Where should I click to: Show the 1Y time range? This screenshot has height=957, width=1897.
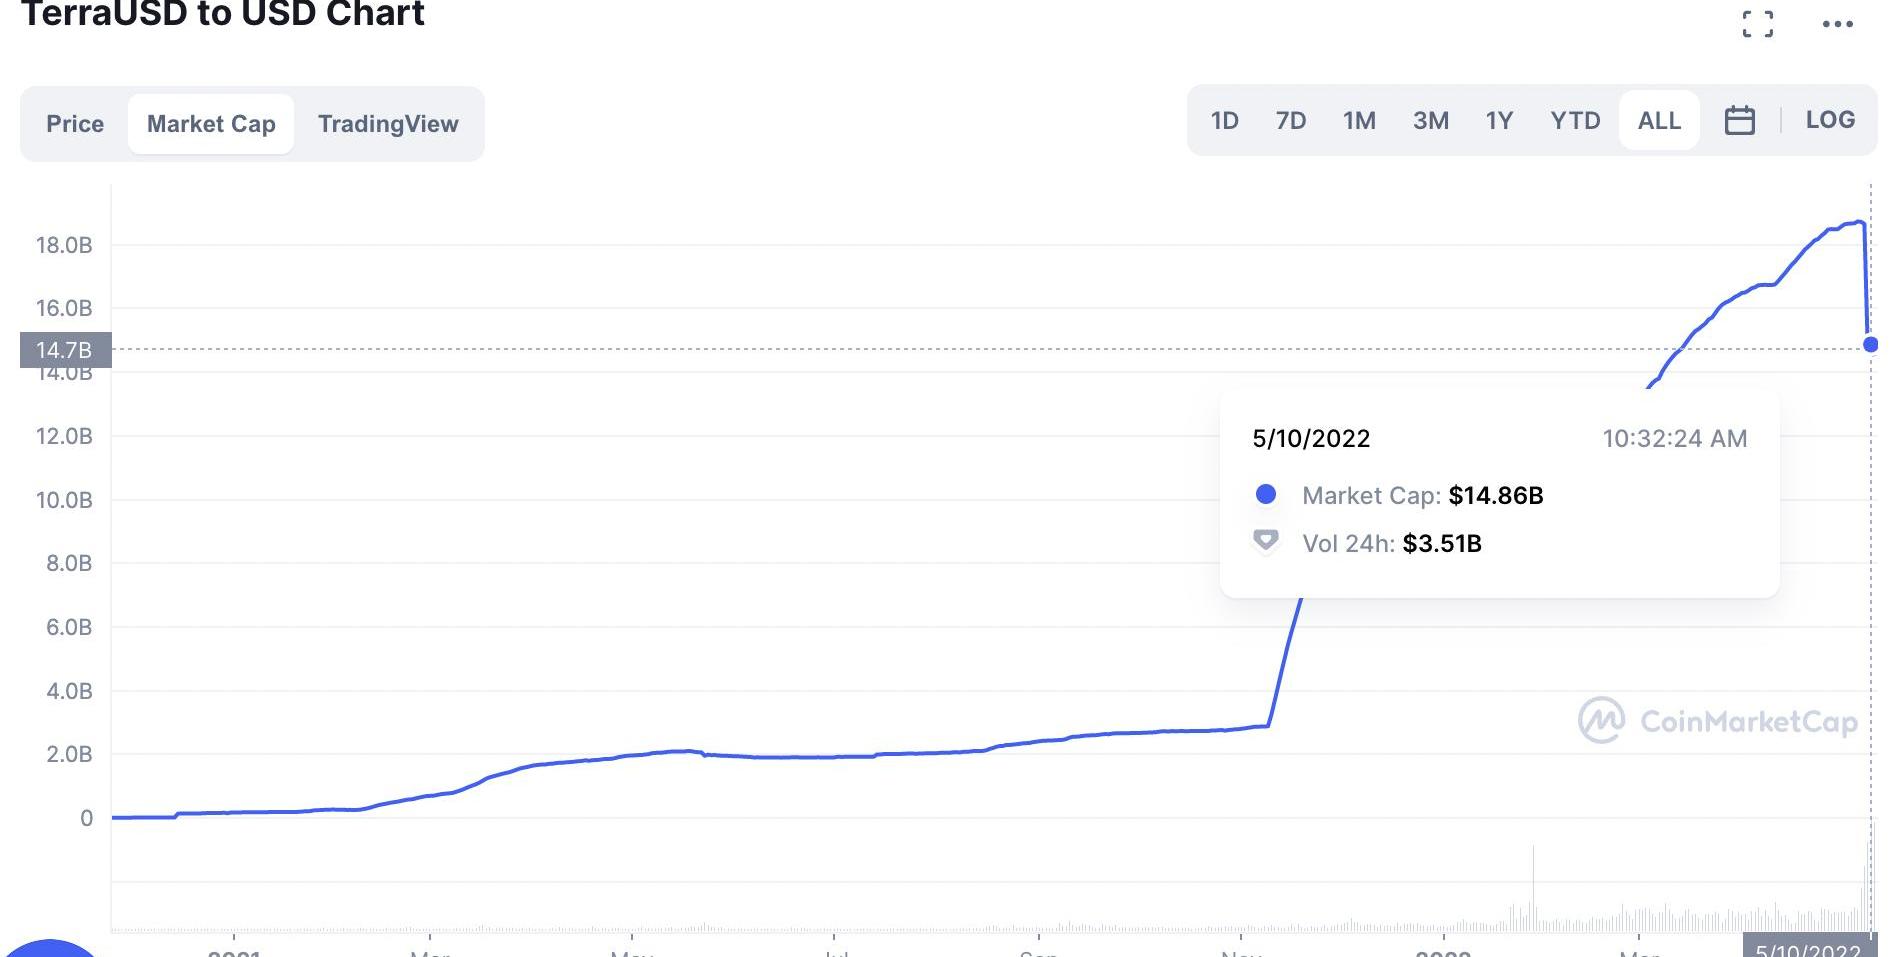click(1498, 121)
